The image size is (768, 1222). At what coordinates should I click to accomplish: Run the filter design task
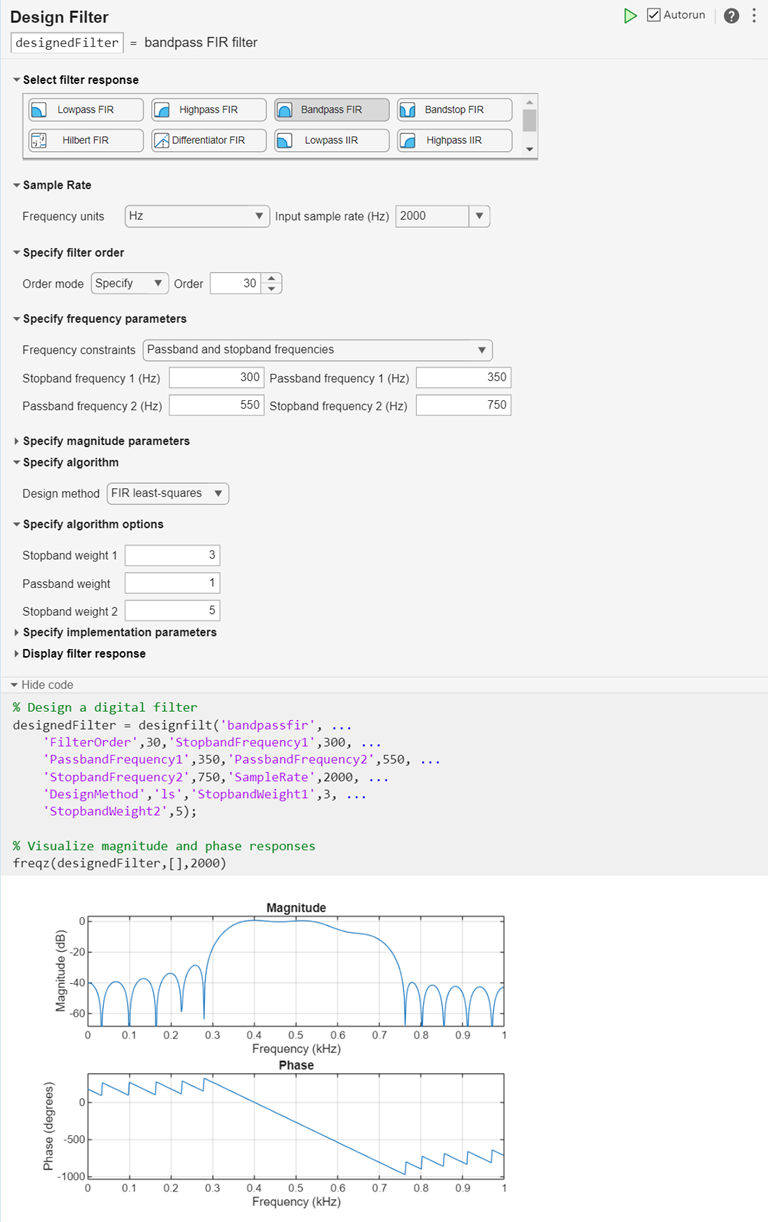click(630, 15)
